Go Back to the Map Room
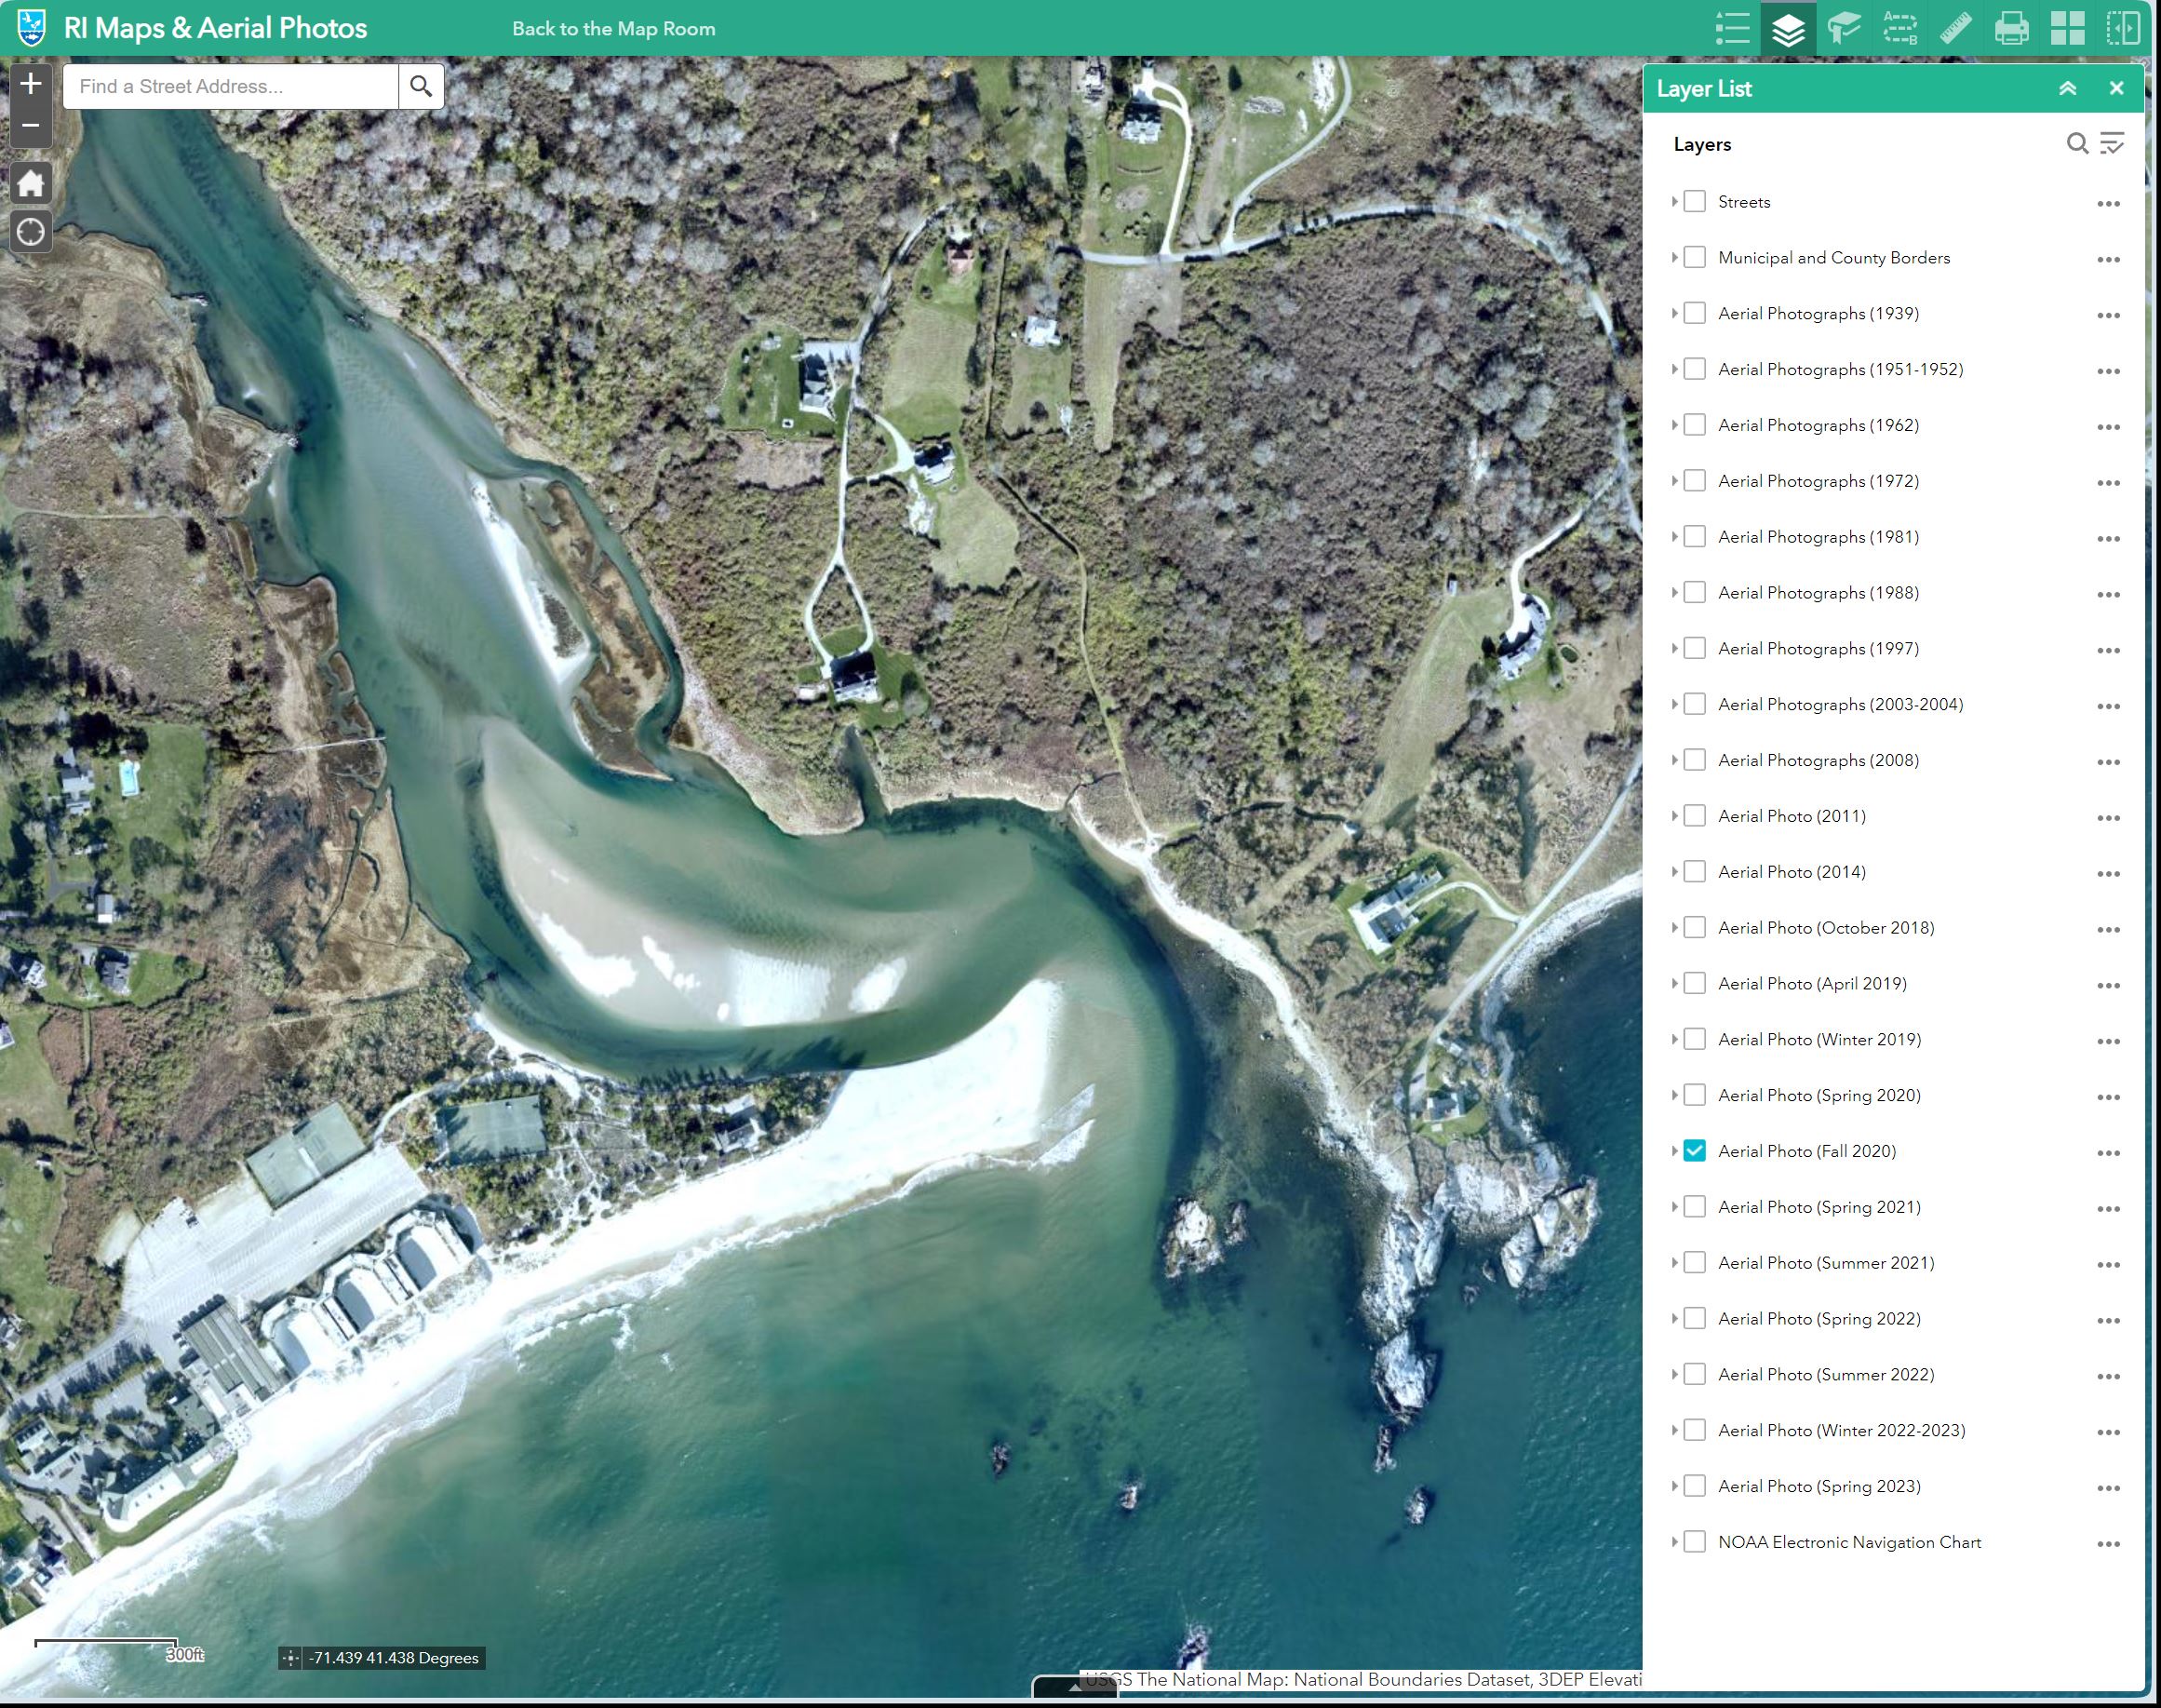The width and height of the screenshot is (2161, 1708). 613,28
